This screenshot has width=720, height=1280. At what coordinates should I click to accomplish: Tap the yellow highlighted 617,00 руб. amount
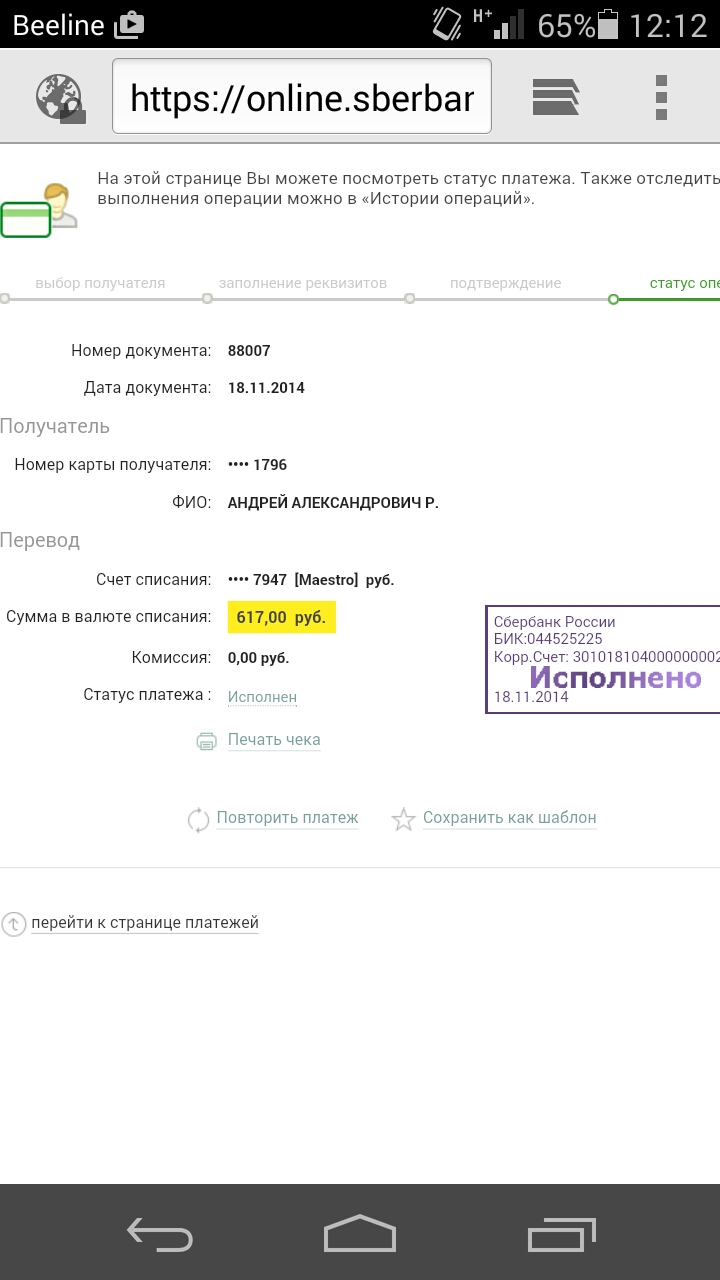[x=281, y=617]
